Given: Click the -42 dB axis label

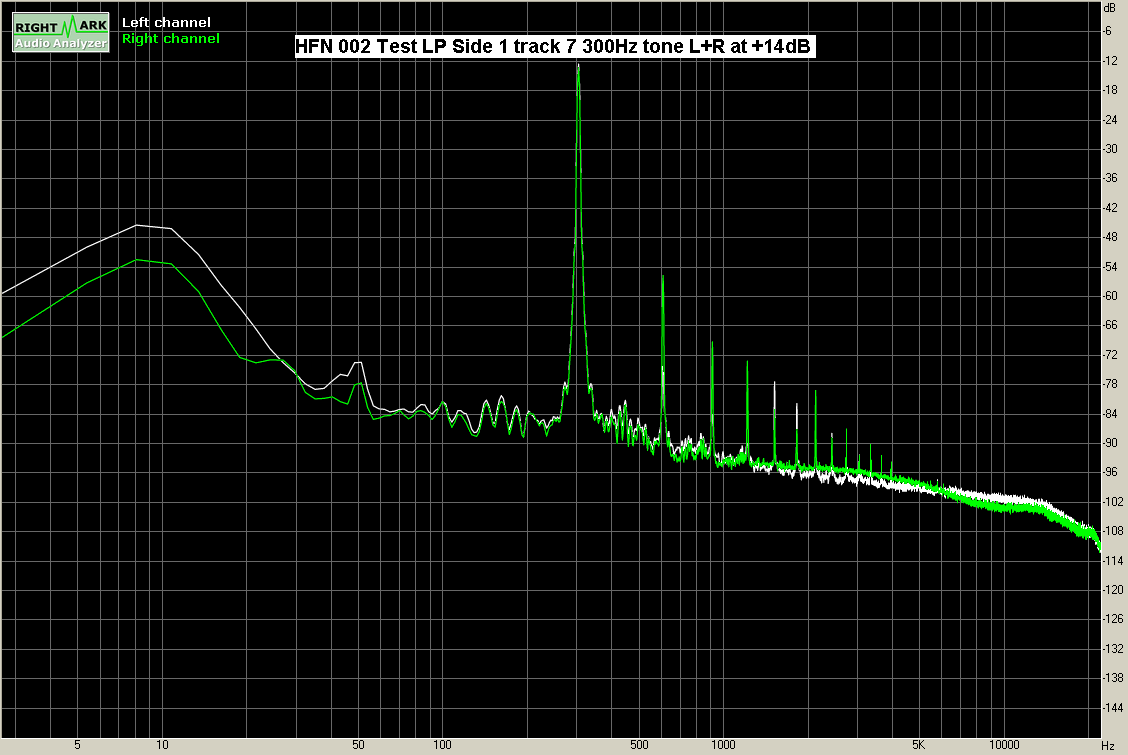Looking at the screenshot, I should [x=1110, y=208].
